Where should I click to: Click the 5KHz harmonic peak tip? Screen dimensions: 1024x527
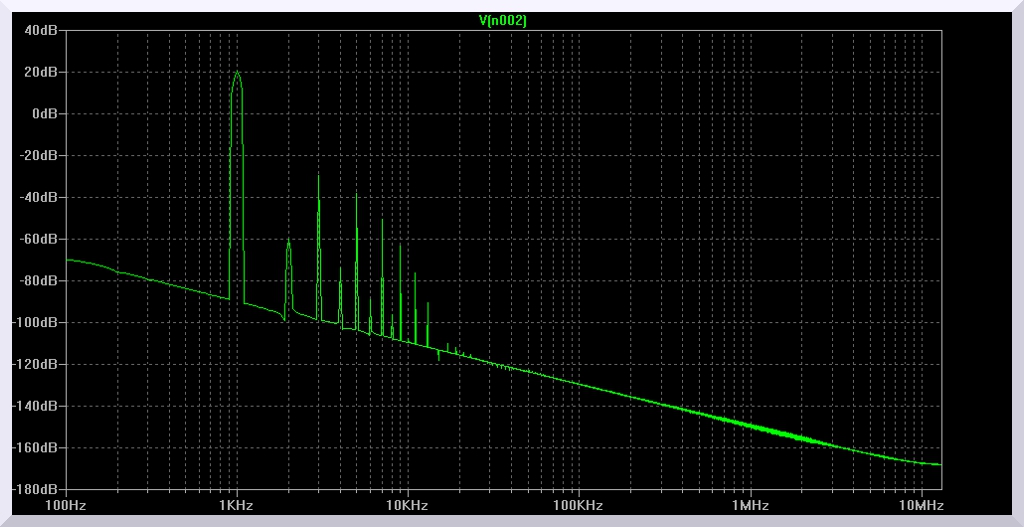point(356,193)
